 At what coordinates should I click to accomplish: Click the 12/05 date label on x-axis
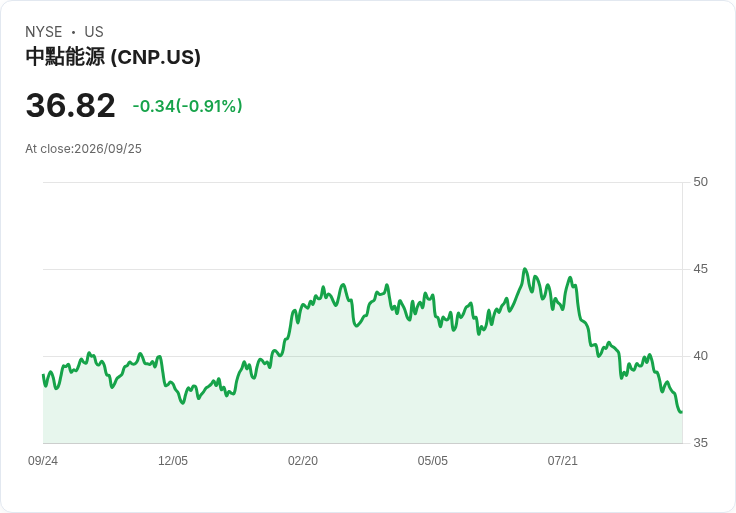click(x=173, y=461)
